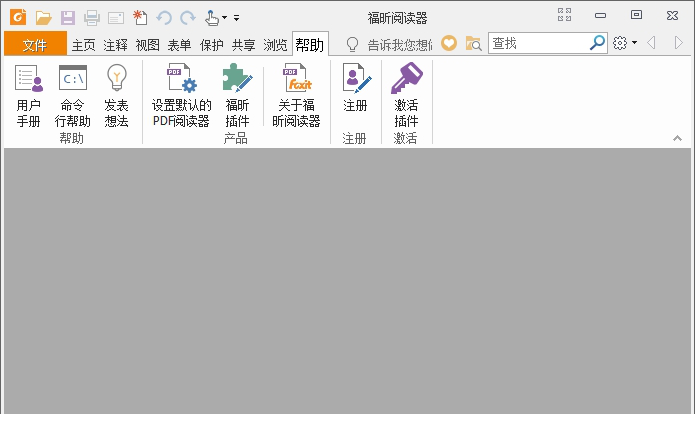Expand the touch mode dropdown arrow
The width and height of the screenshot is (695, 430).
click(224, 18)
